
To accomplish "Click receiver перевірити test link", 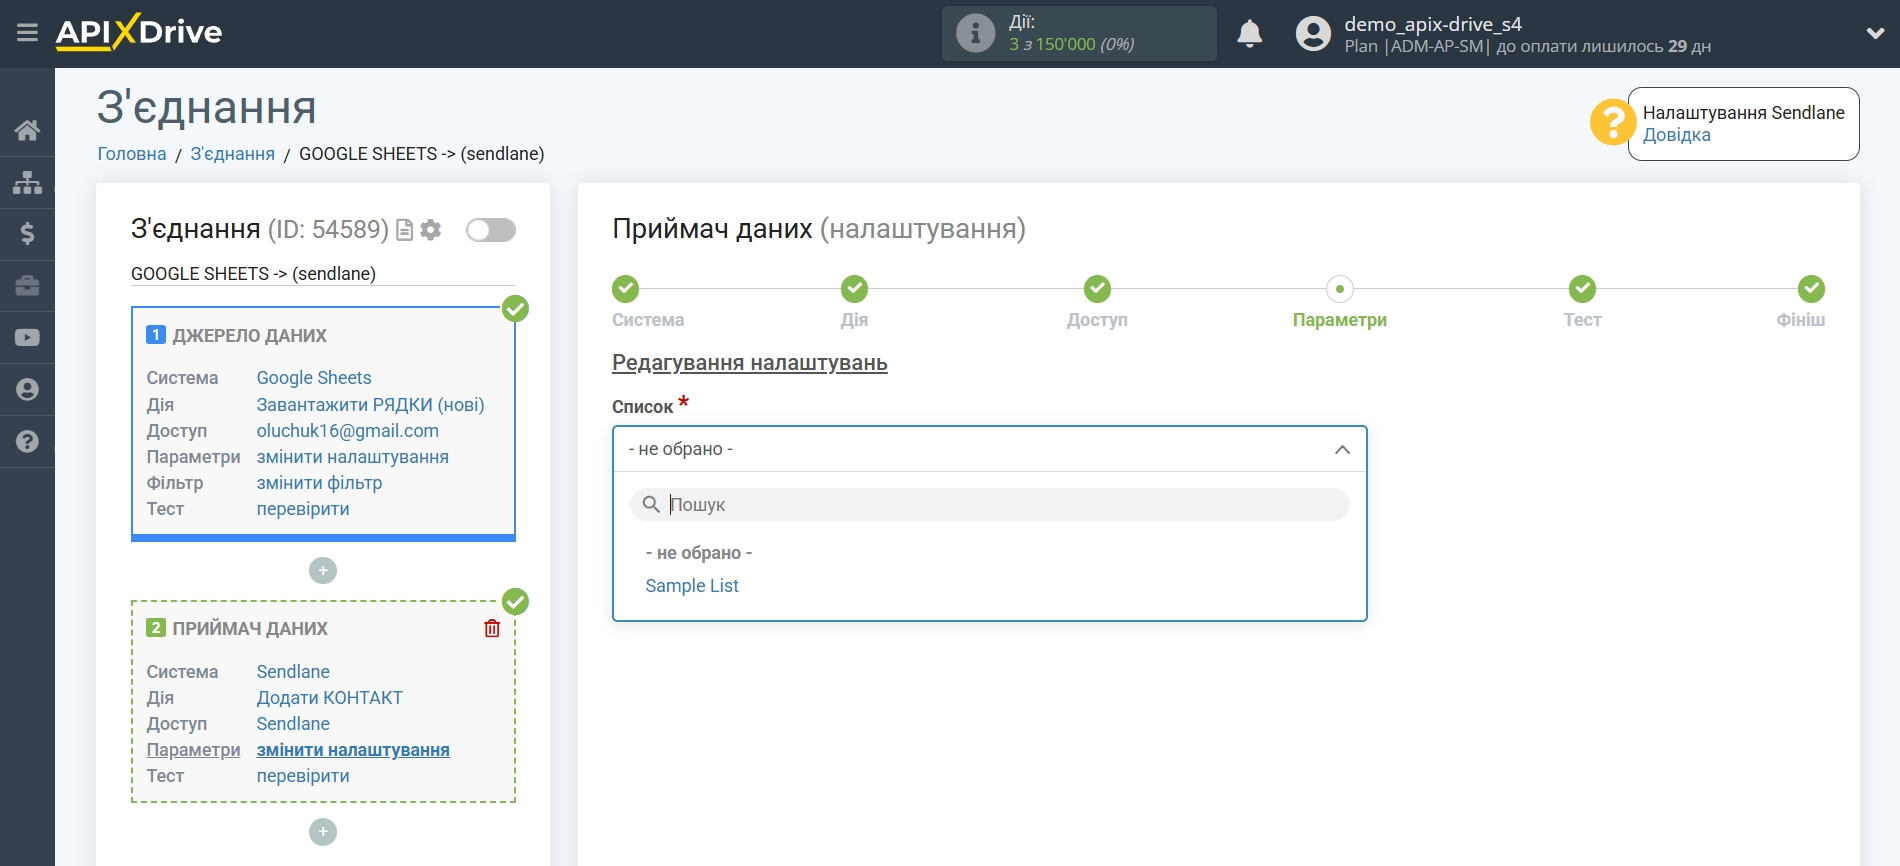I will click(x=303, y=776).
